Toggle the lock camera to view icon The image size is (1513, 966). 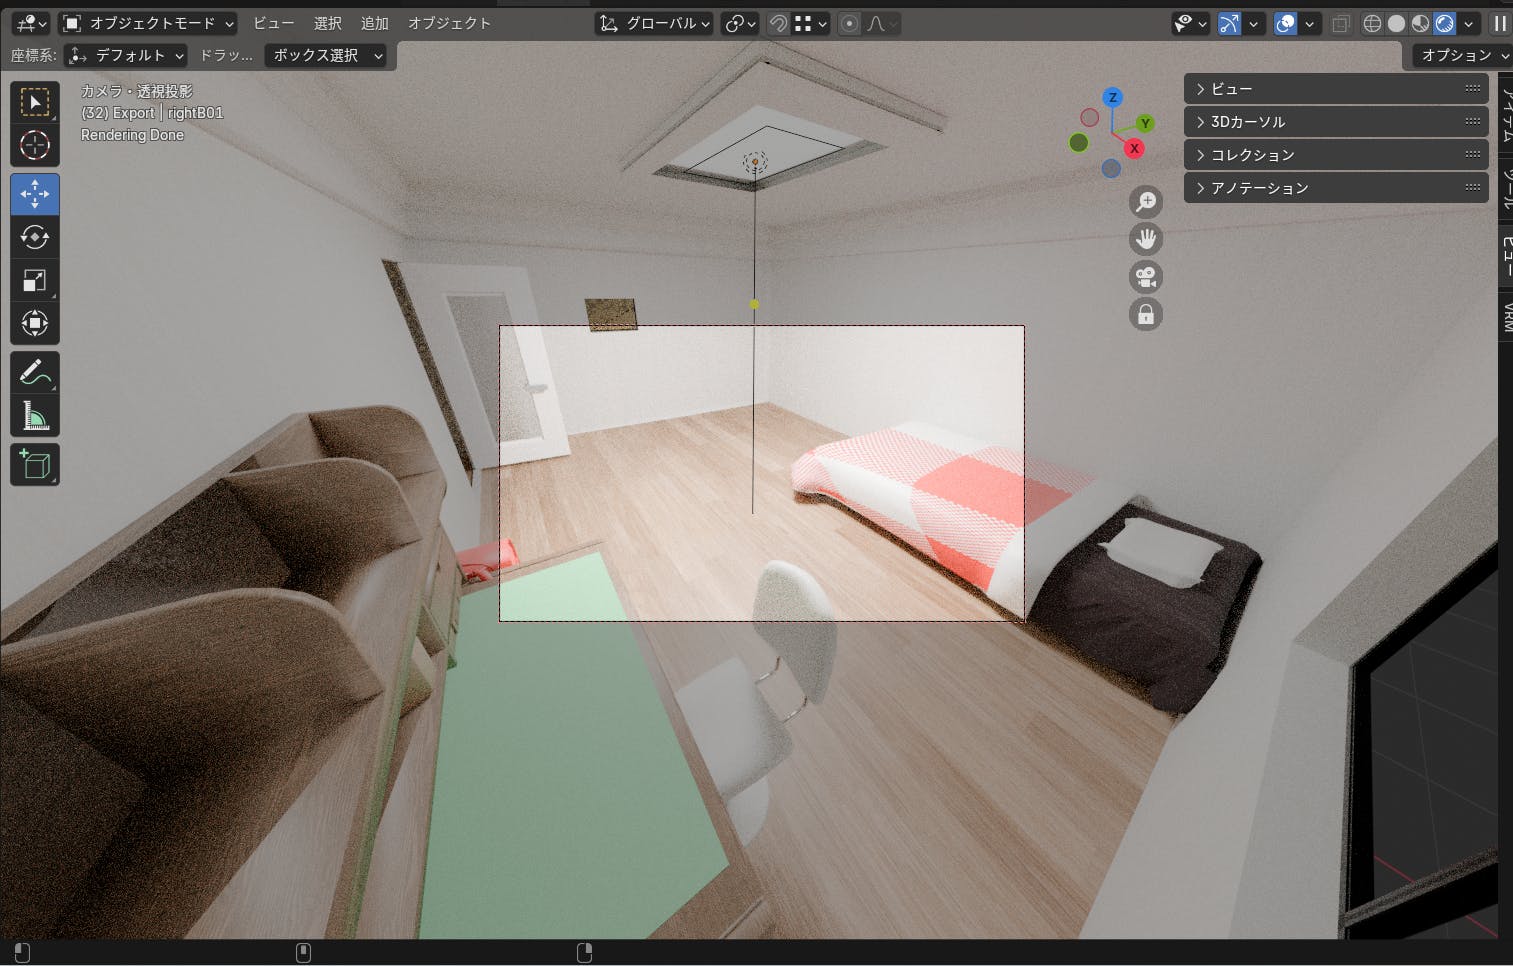(1145, 315)
